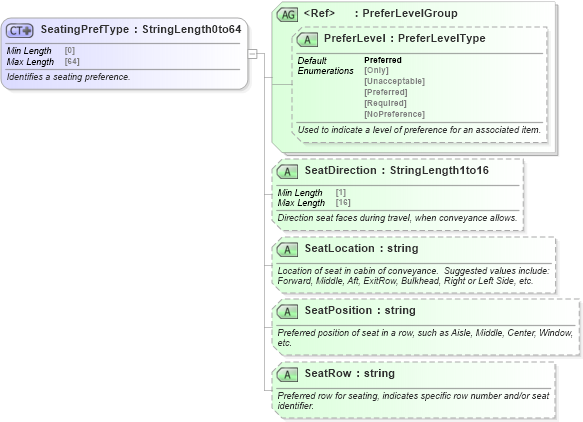Click the description 'Direction seat faces during travel'

[397, 218]
